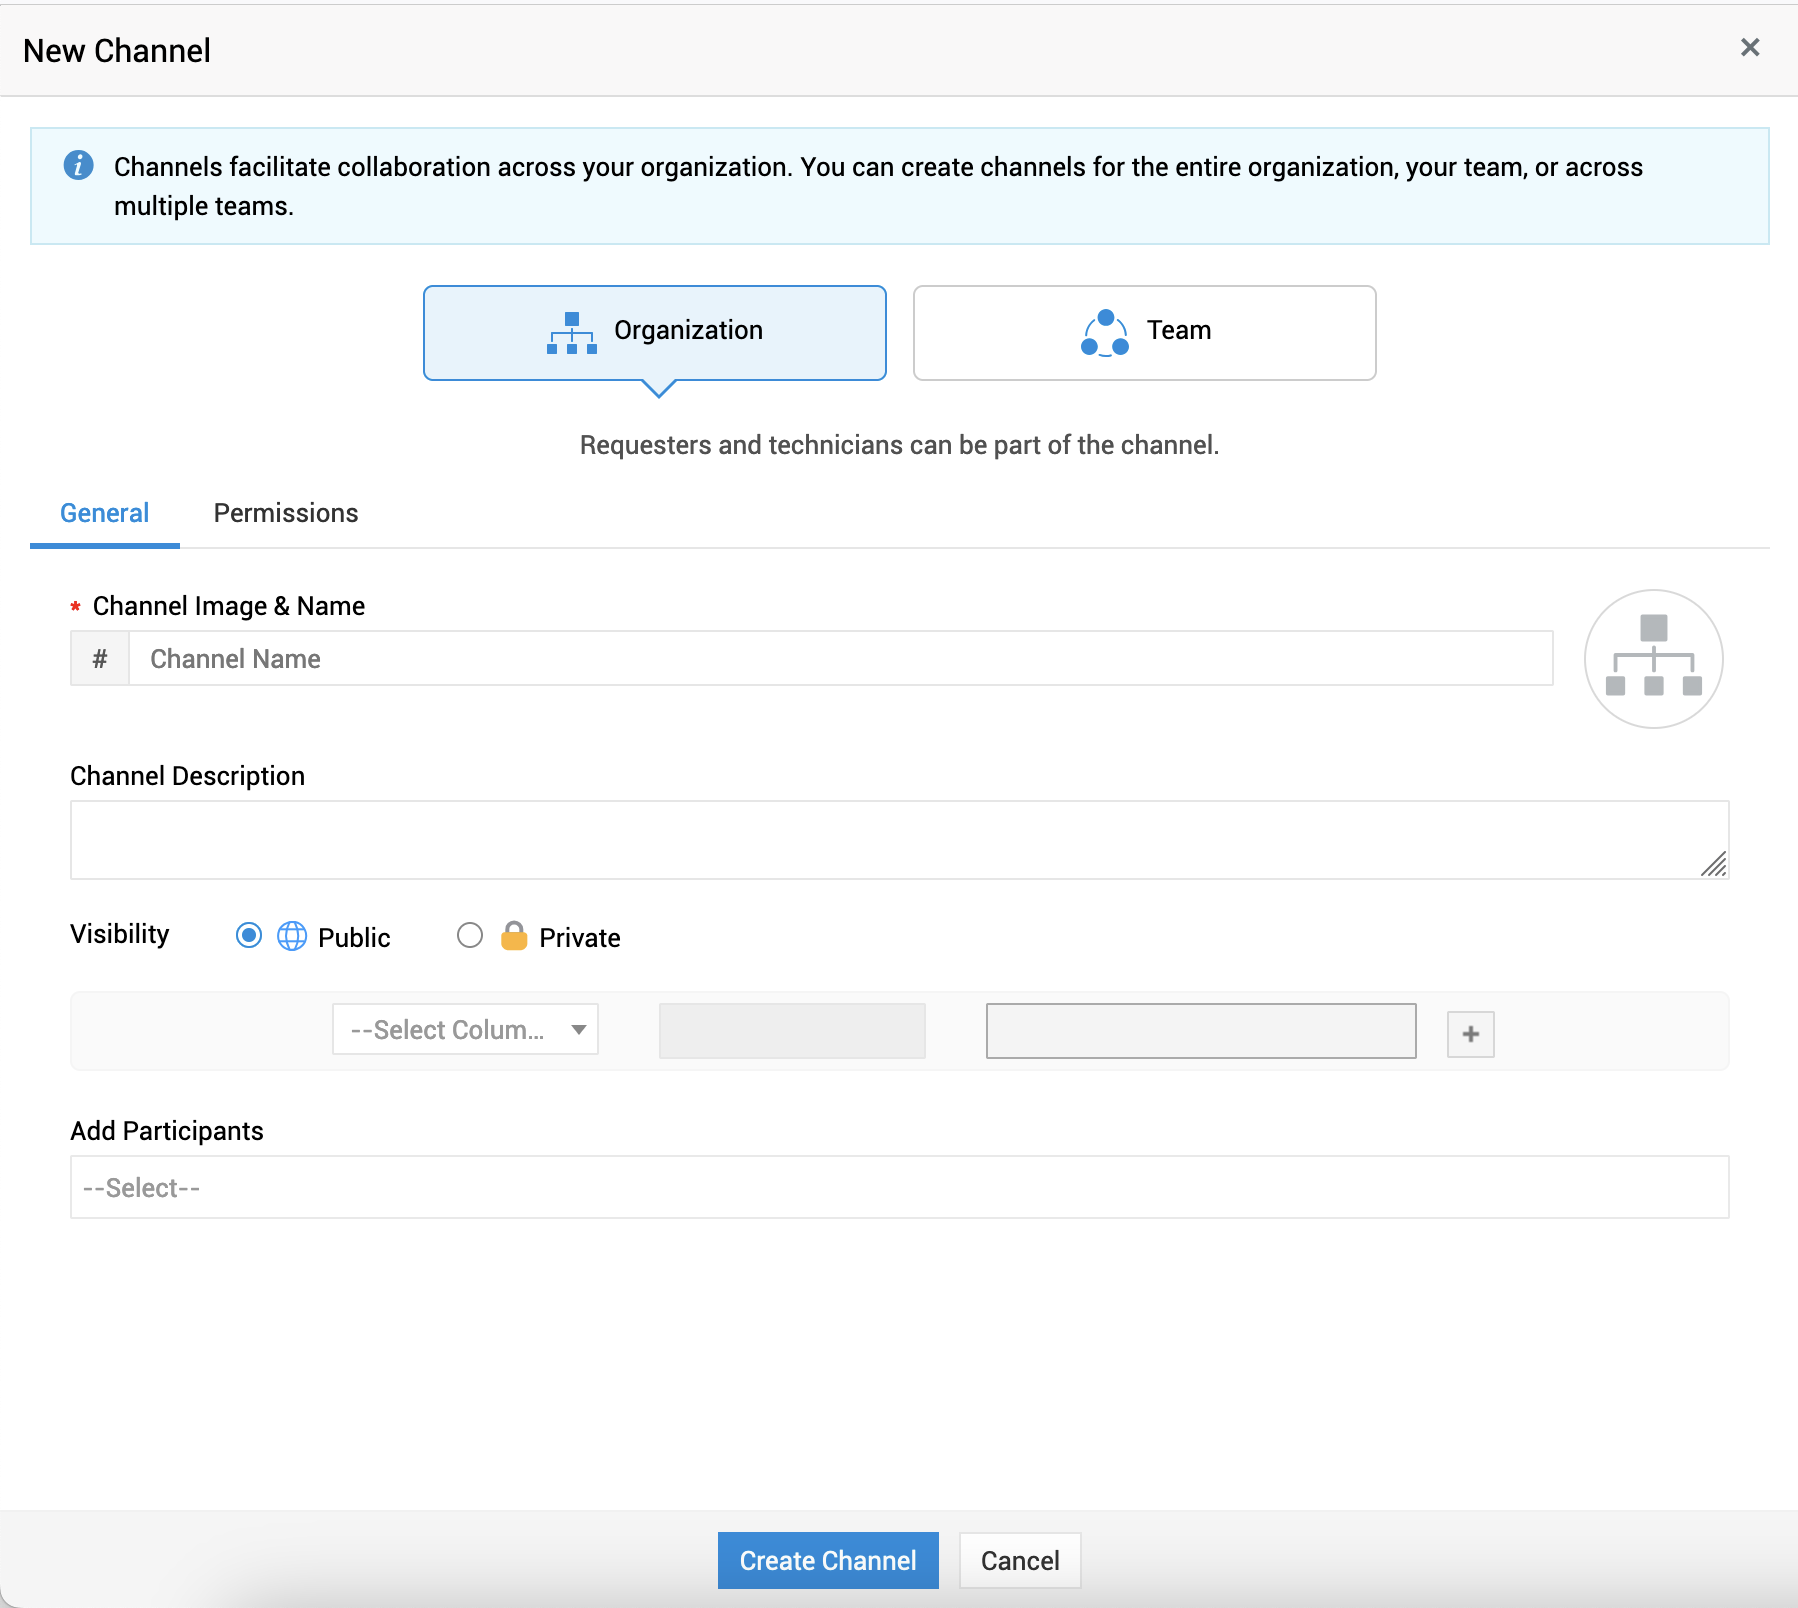Select the Public visibility radio button
Viewport: 1798px width, 1608px height.
pos(249,935)
